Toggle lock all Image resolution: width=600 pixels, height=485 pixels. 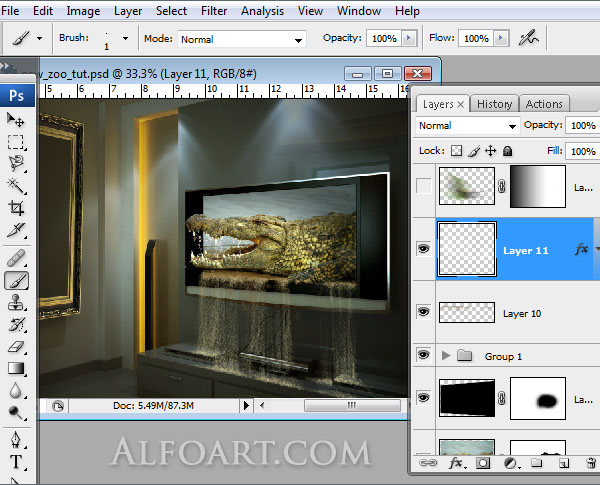(x=507, y=151)
